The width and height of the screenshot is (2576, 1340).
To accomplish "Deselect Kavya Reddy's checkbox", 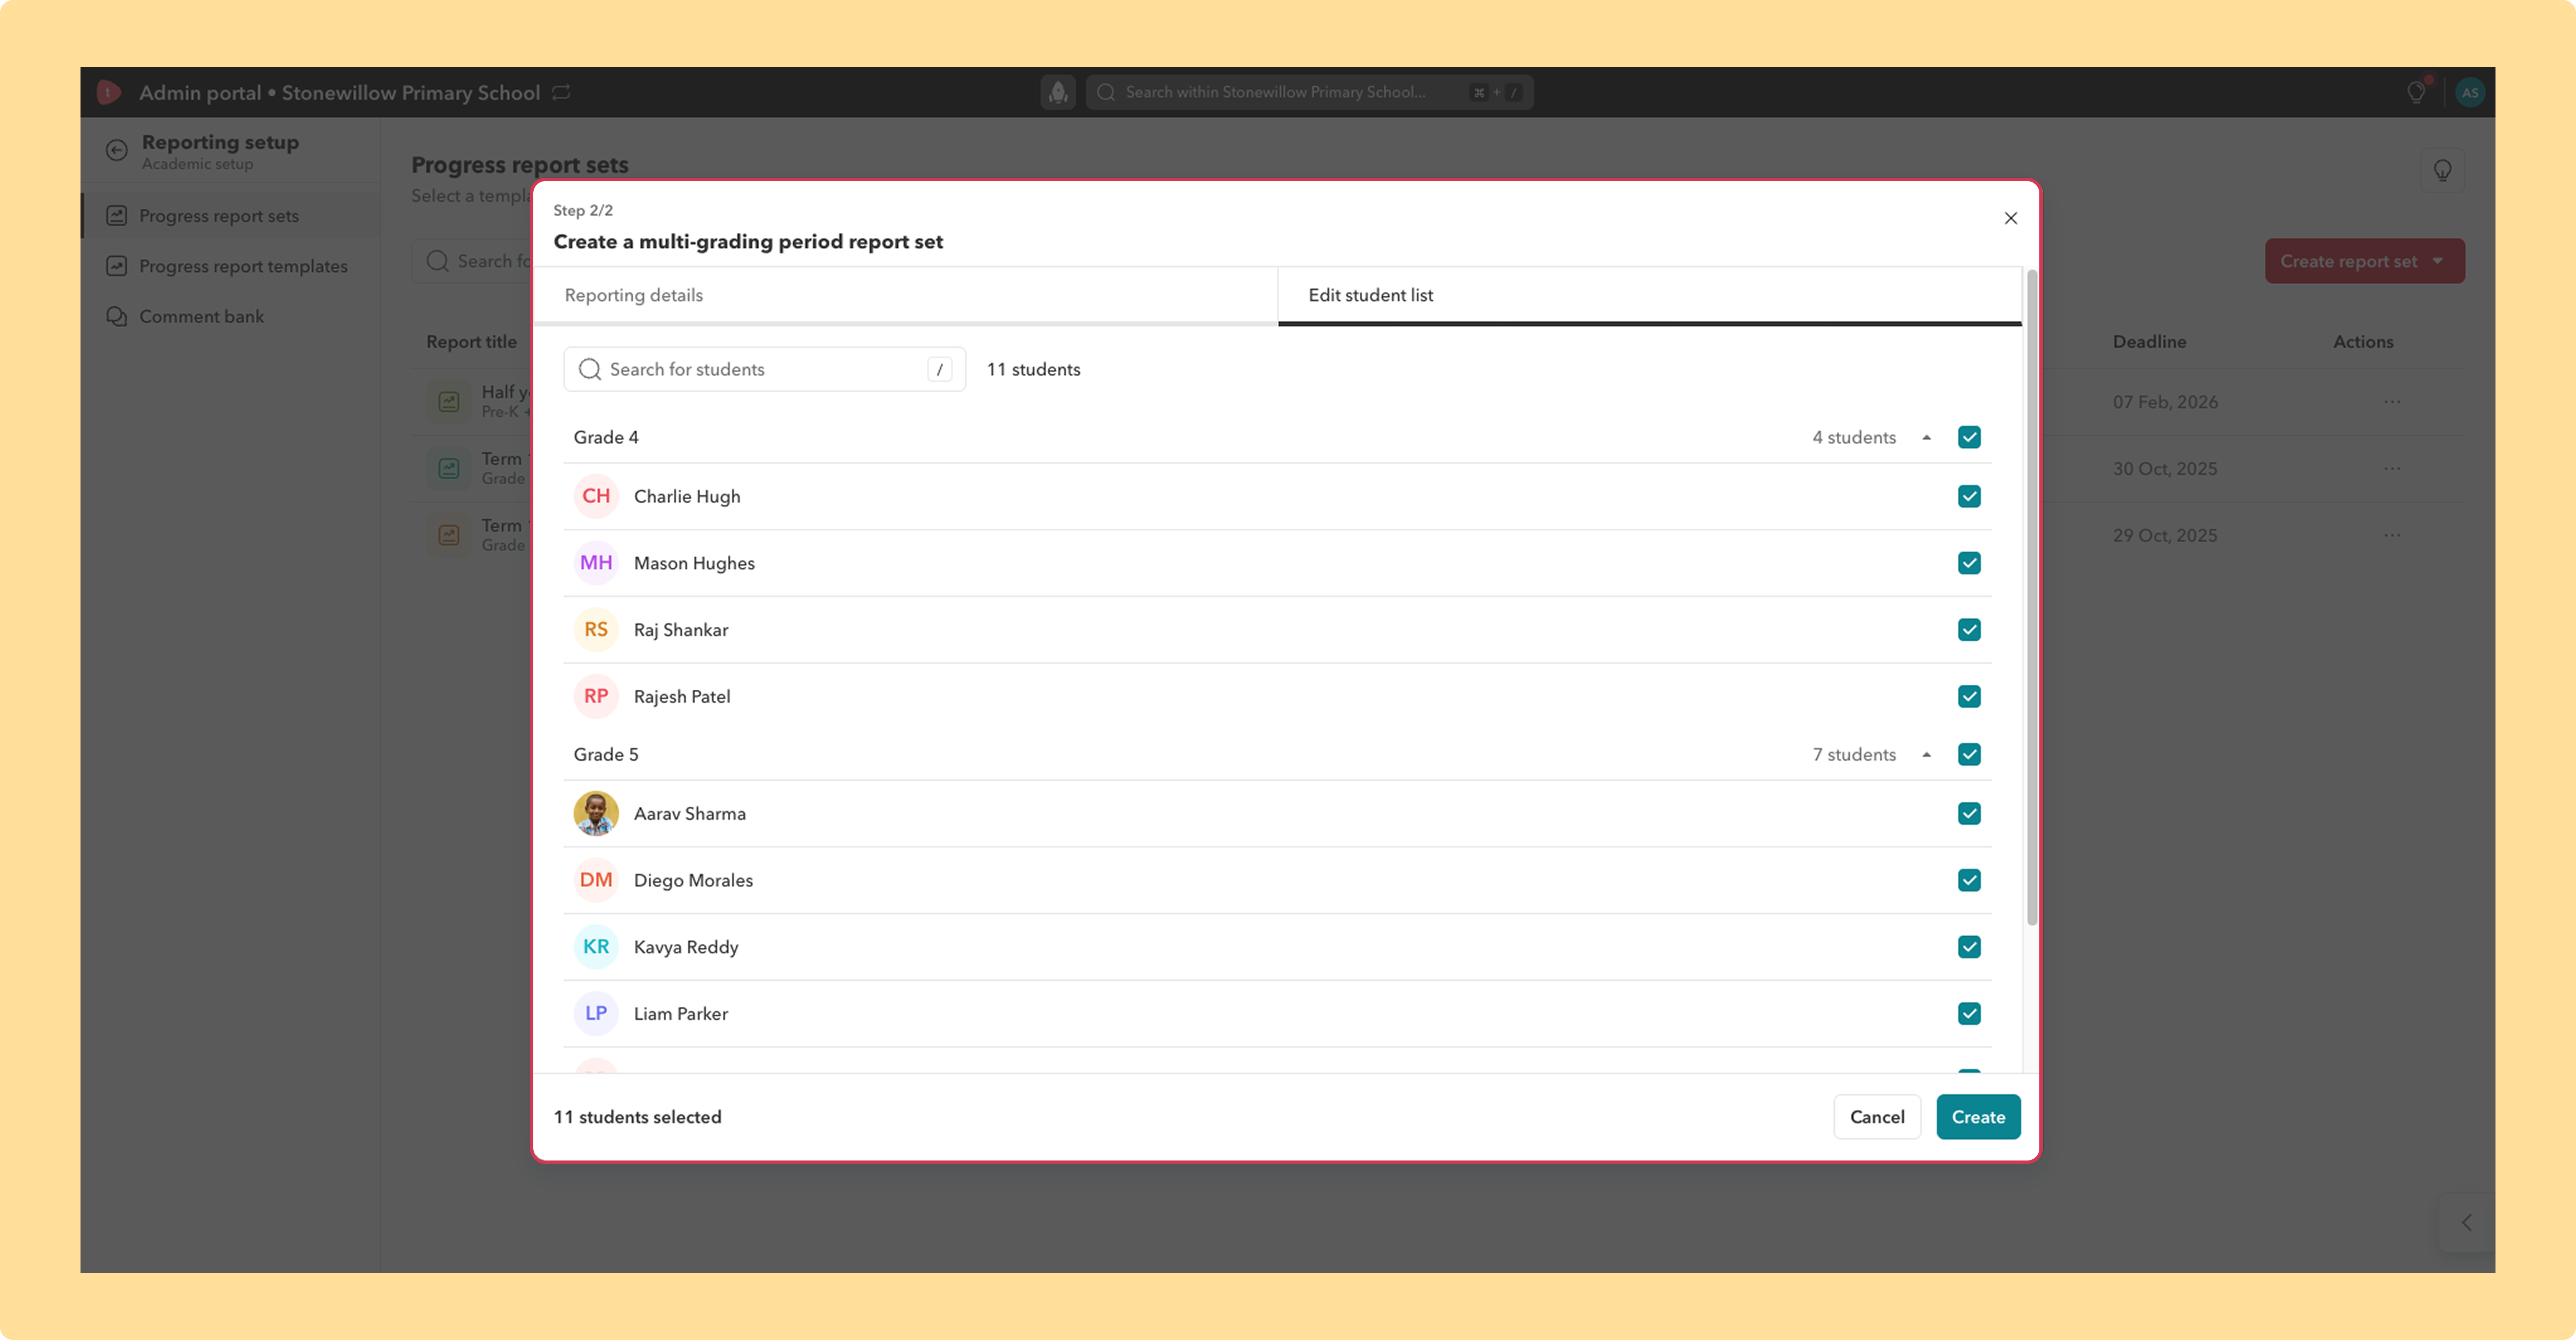I will pyautogui.click(x=1969, y=947).
